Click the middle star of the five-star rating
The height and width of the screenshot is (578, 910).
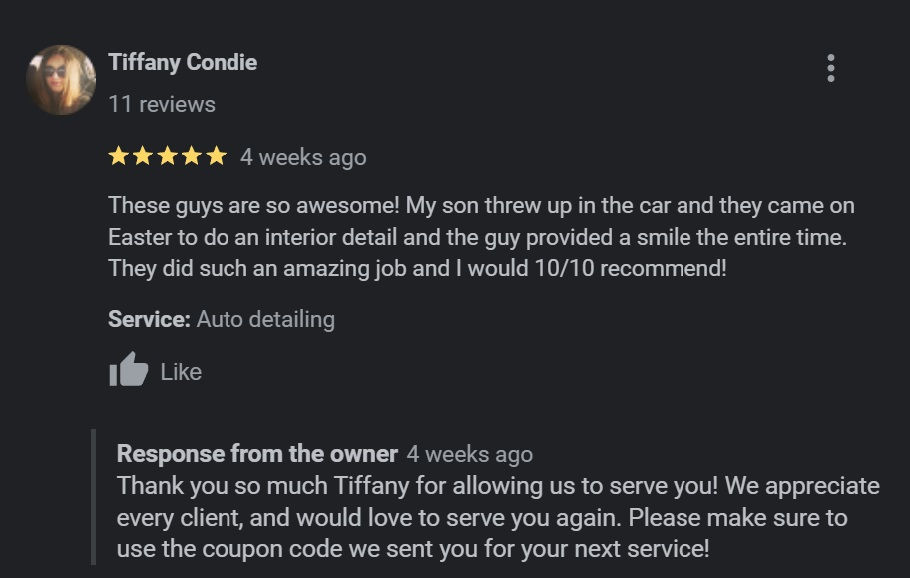point(169,156)
